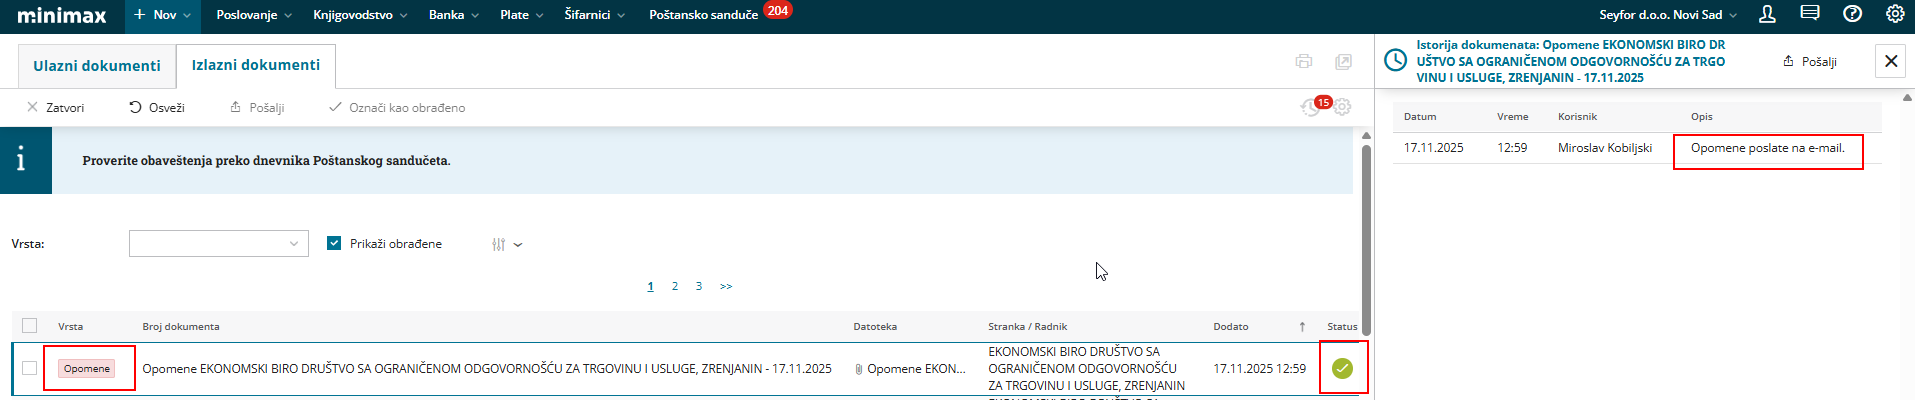Open Seyfor d.o.o. Novi Sad organization switcher

click(1668, 15)
